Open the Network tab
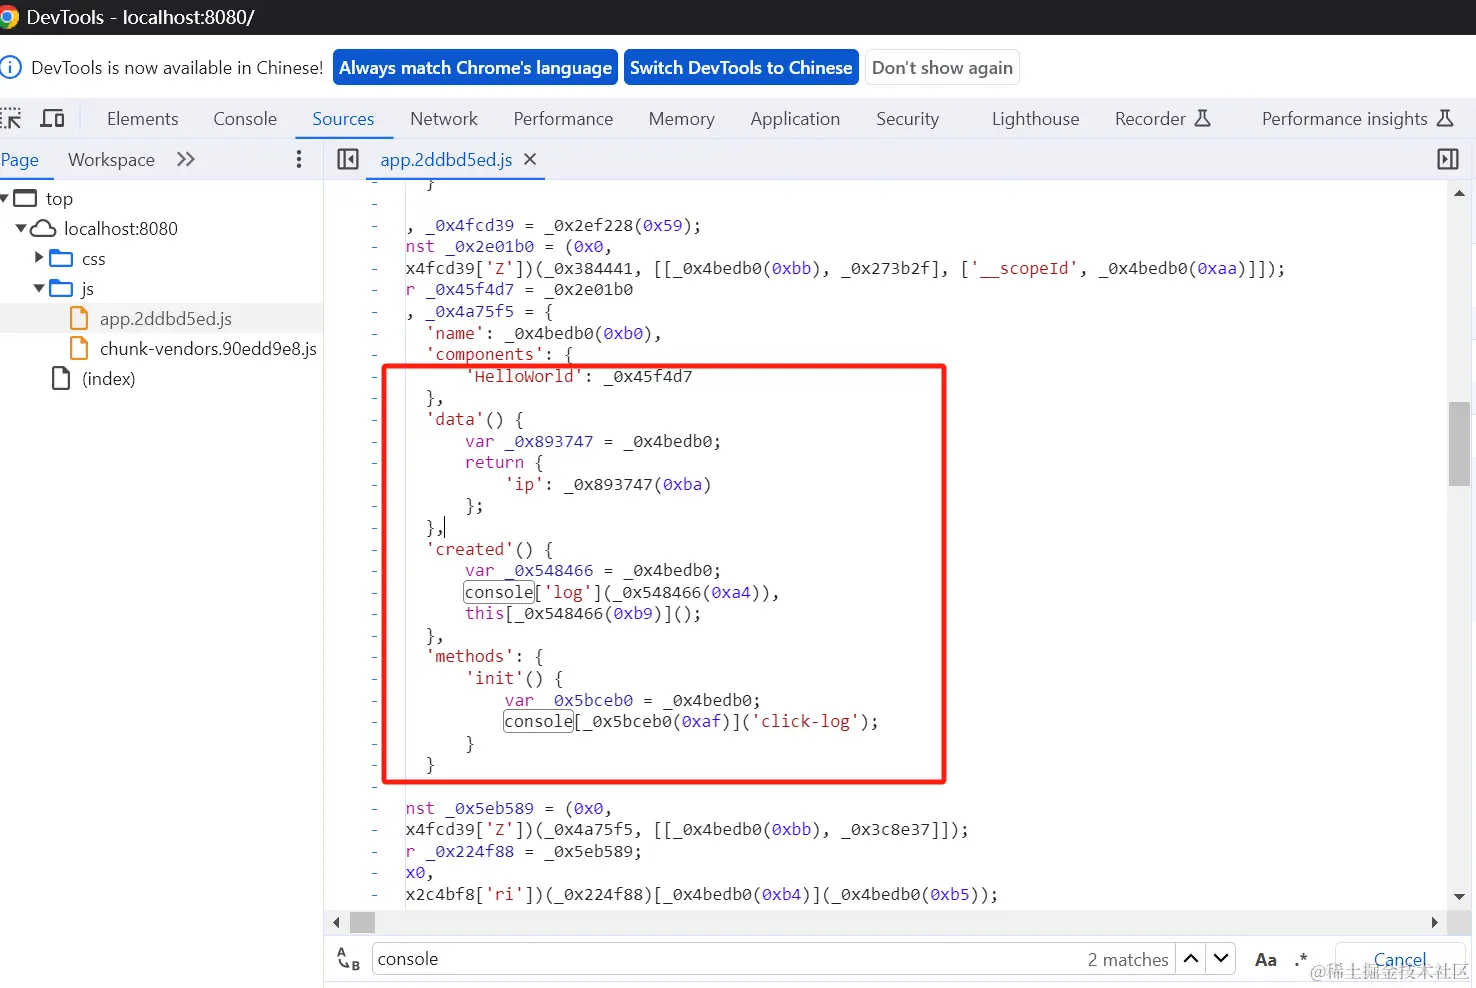This screenshot has height=988, width=1476. (444, 119)
